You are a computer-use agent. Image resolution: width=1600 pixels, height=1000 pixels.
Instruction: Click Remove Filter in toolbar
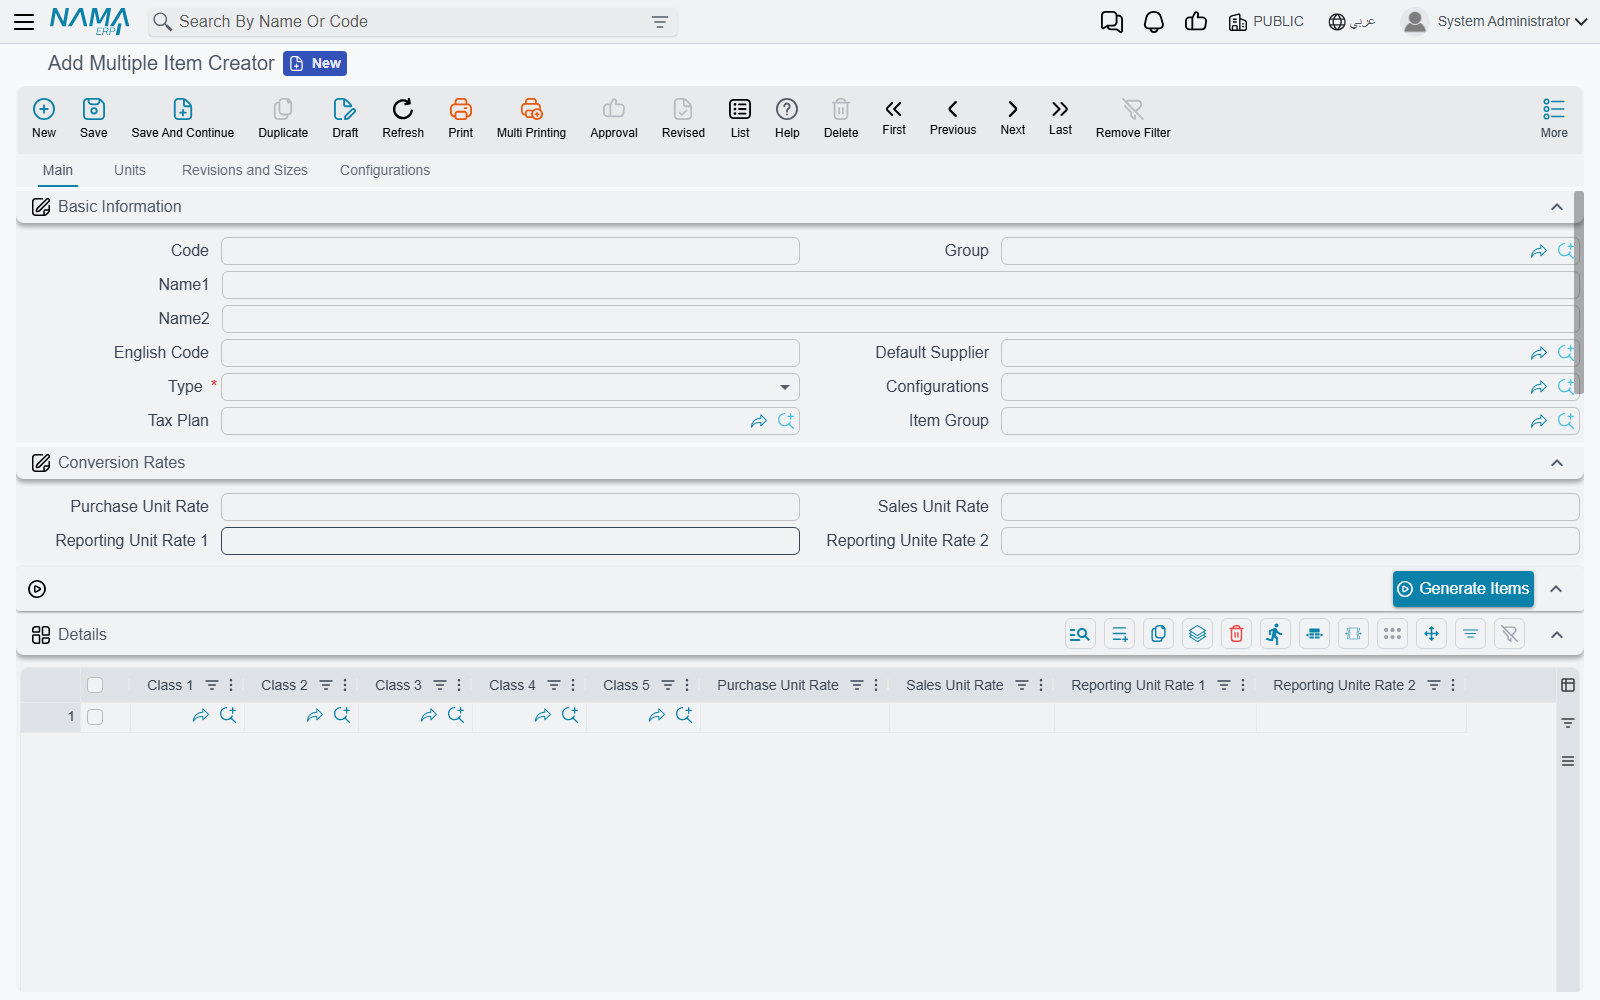coord(1133,118)
